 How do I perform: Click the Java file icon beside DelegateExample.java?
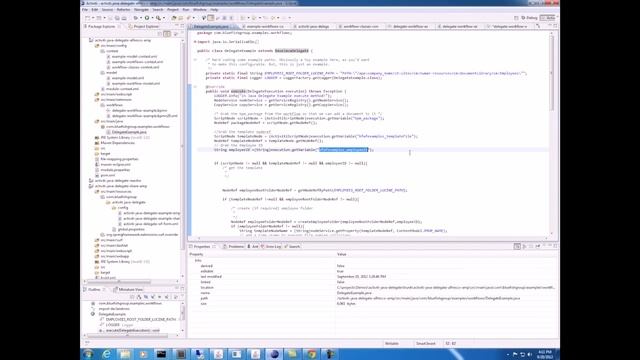(108, 132)
